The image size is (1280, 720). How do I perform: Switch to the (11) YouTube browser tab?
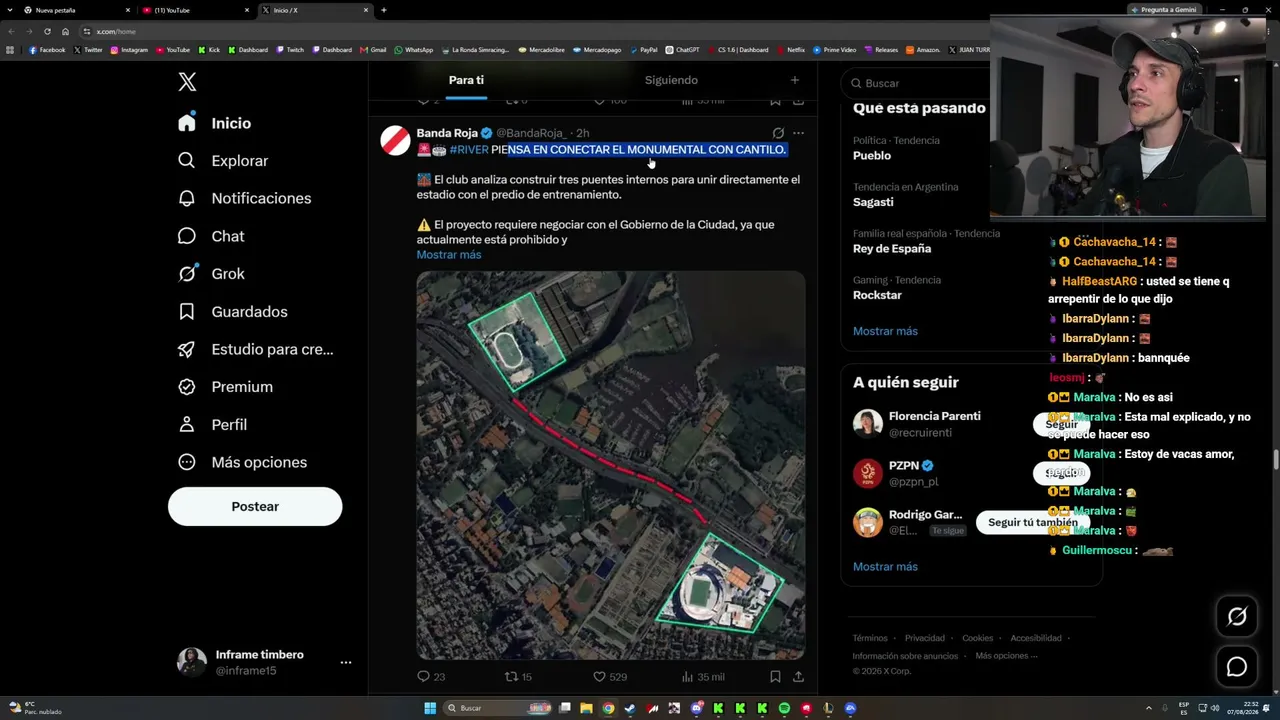coord(196,10)
